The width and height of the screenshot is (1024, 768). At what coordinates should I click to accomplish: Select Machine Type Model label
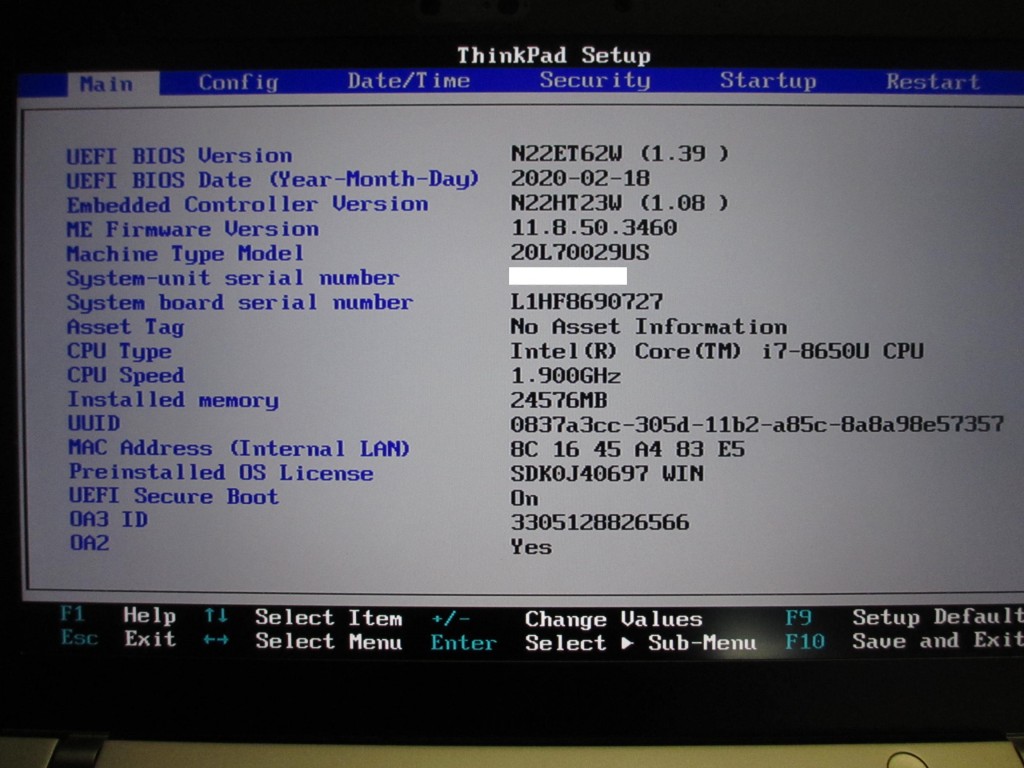click(185, 253)
